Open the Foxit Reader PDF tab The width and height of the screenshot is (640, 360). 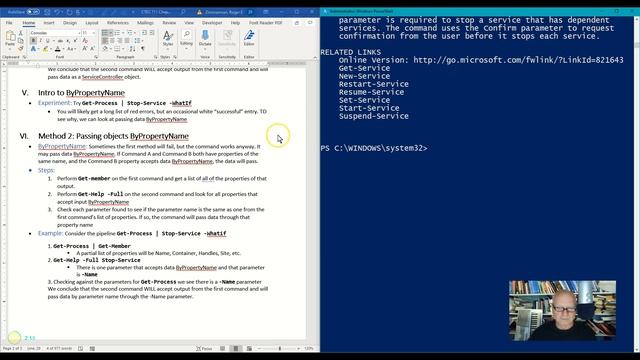[265, 23]
